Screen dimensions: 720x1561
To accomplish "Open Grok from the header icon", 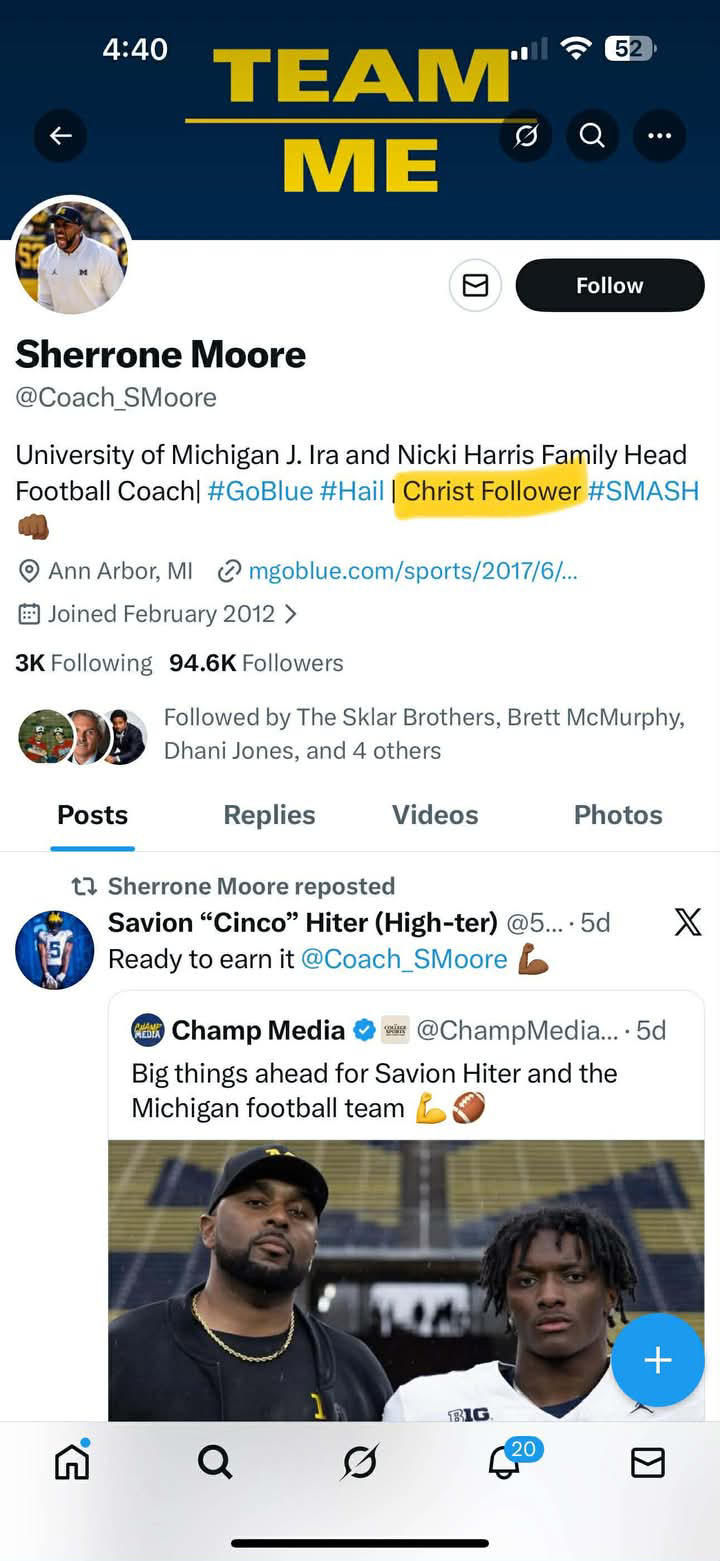I will pos(526,135).
